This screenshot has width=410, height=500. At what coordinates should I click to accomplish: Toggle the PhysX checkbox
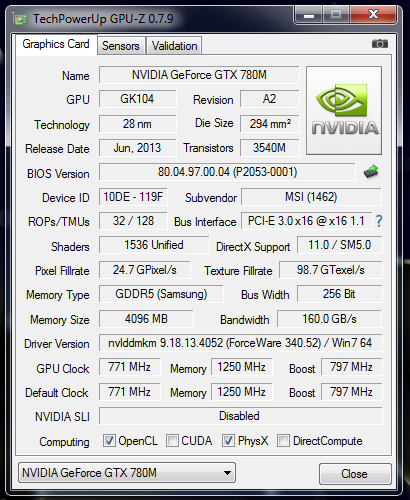[228, 440]
